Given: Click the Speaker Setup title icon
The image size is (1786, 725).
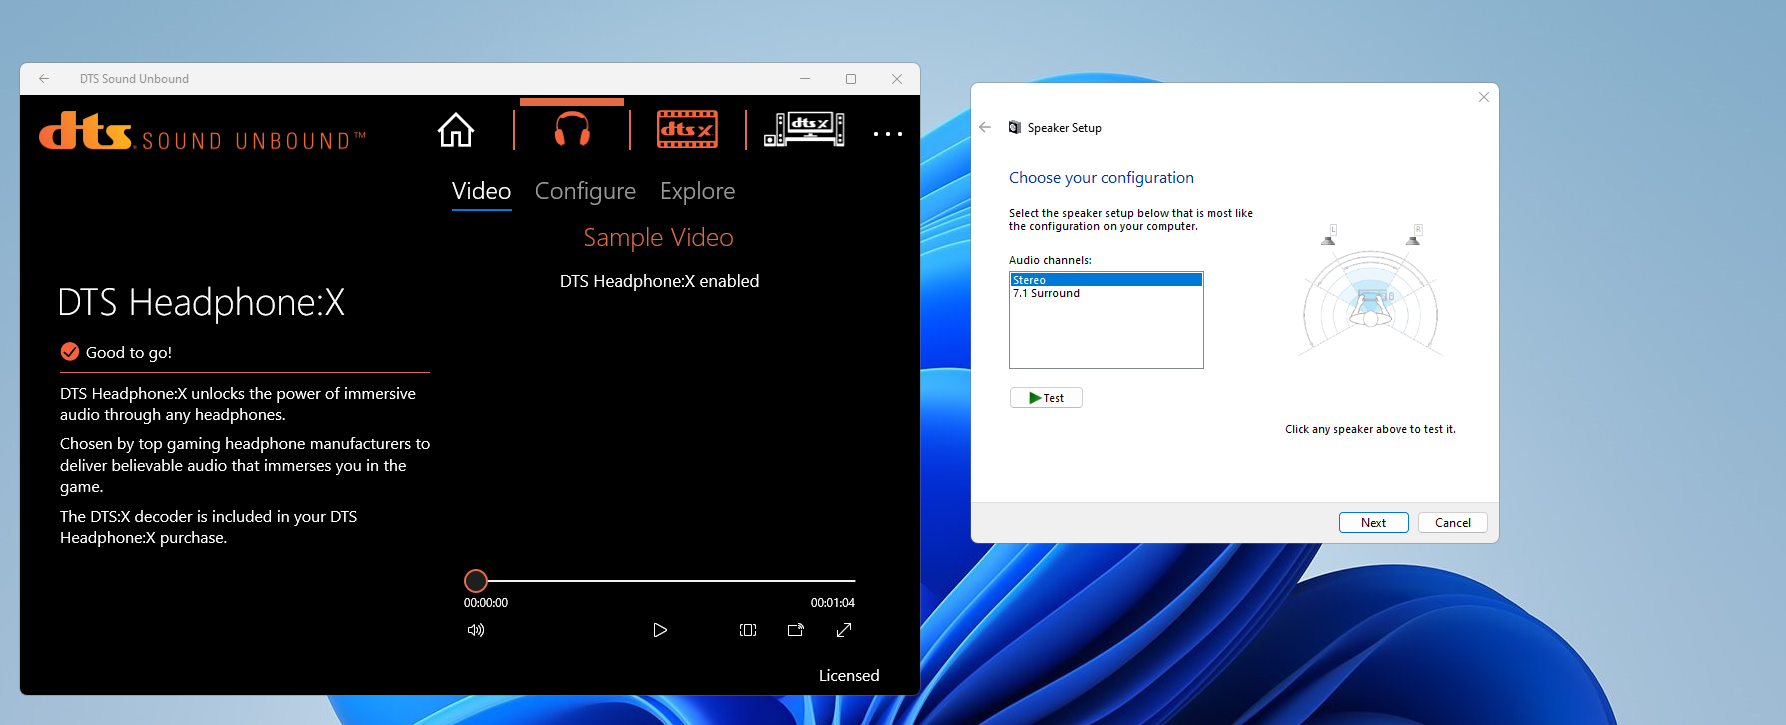Looking at the screenshot, I should click(1014, 127).
